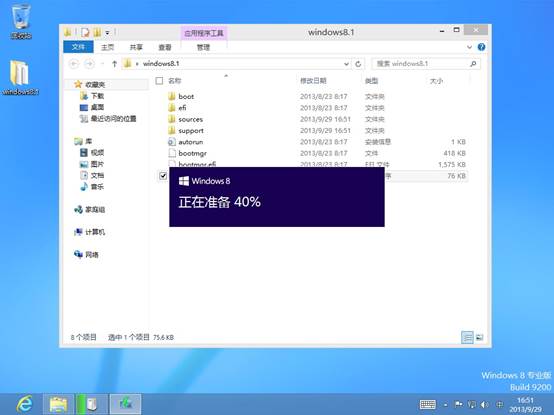
Task: Sort by the Type column header
Action: click(371, 81)
